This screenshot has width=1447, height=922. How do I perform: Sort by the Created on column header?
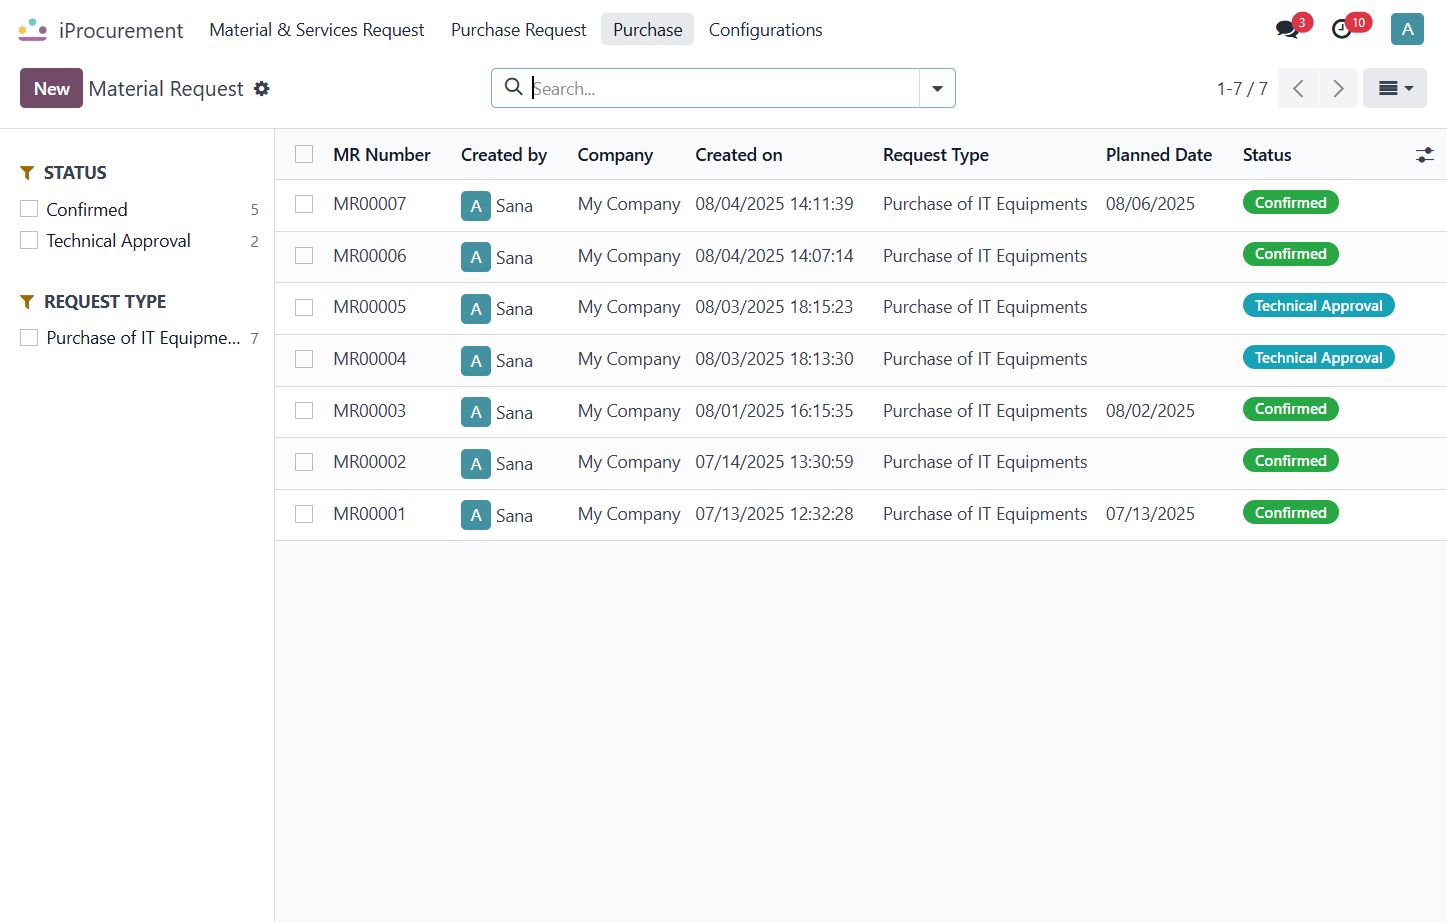tap(739, 155)
